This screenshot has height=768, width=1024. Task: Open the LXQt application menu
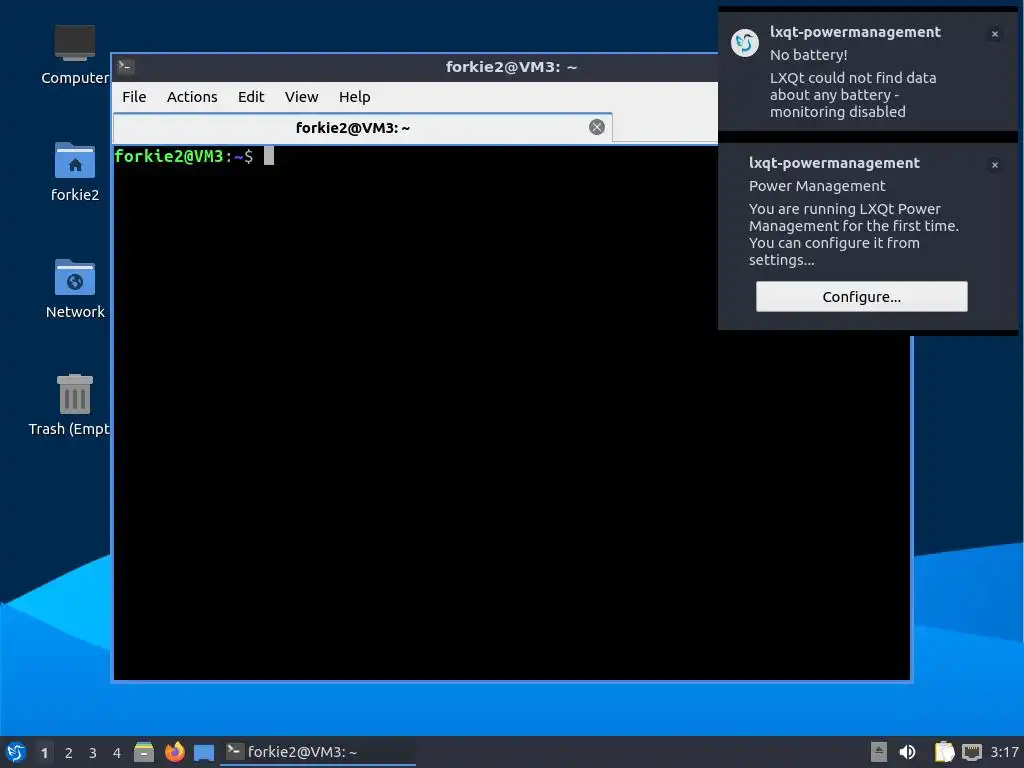point(16,752)
